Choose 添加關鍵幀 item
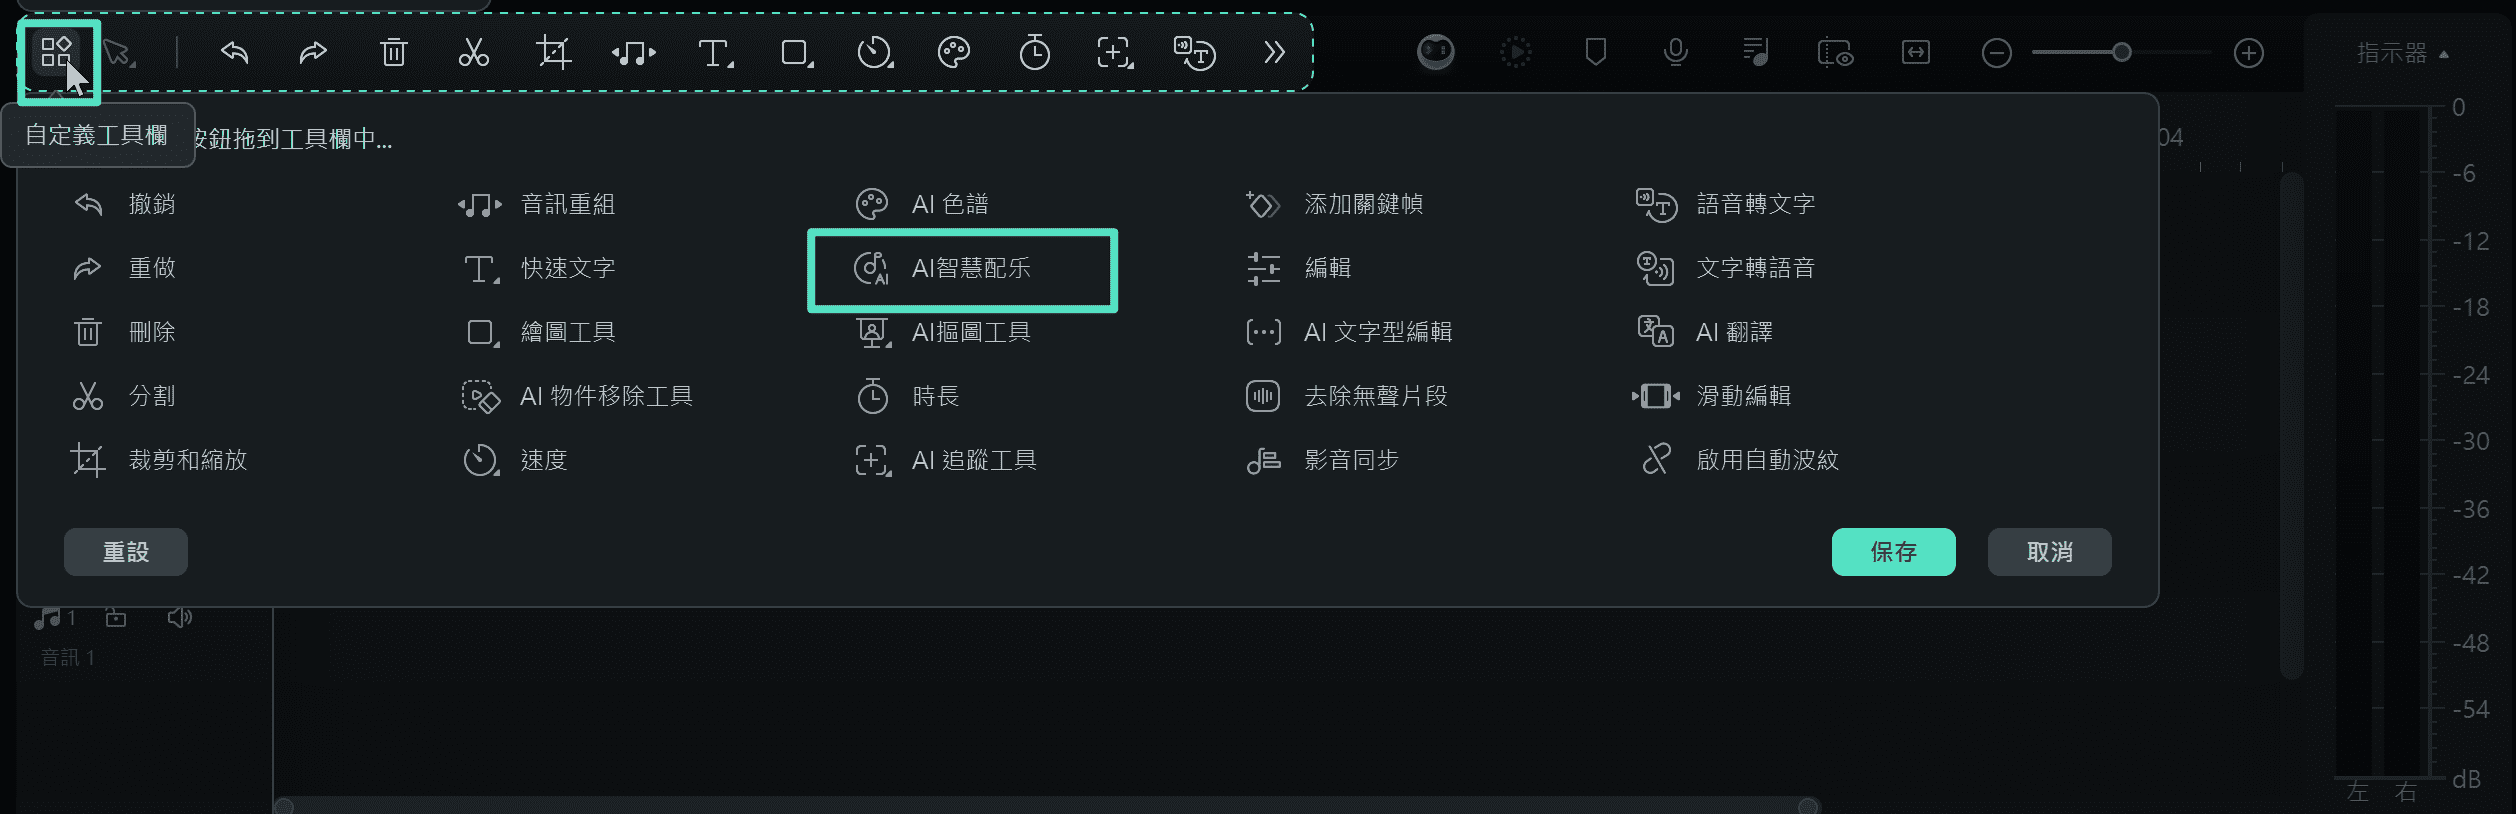2516x814 pixels. click(x=1334, y=204)
